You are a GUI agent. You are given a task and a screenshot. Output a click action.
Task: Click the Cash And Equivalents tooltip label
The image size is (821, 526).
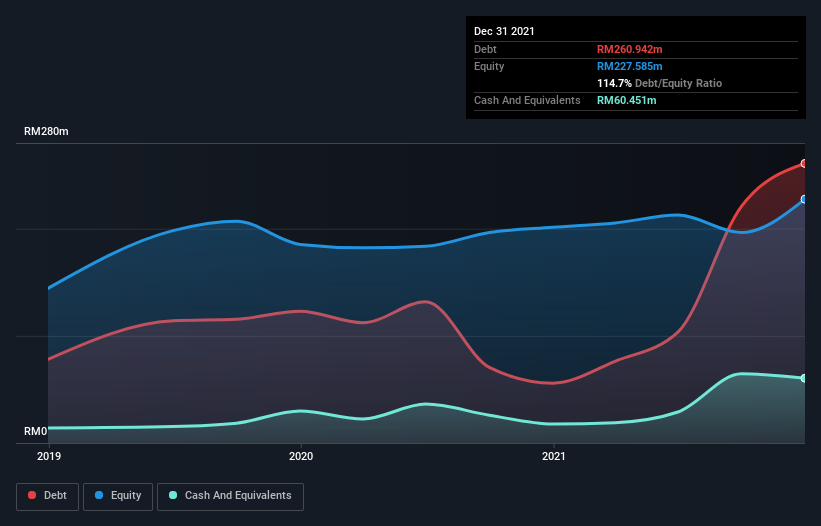tap(527, 100)
